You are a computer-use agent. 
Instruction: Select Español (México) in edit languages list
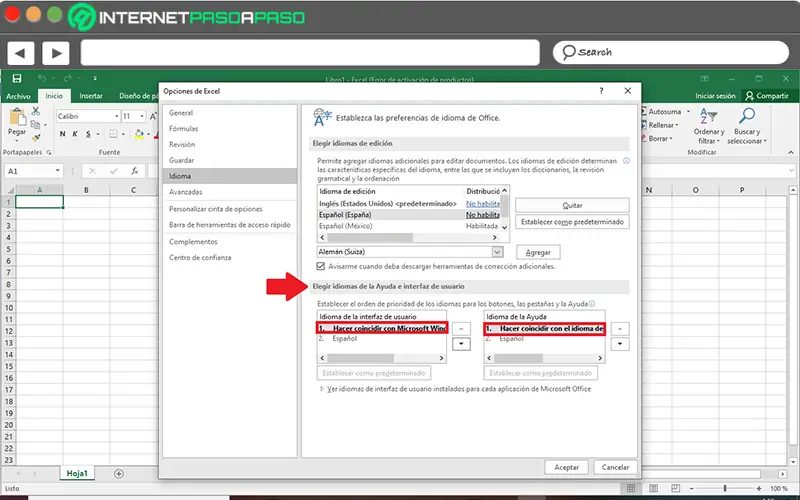[409, 226]
